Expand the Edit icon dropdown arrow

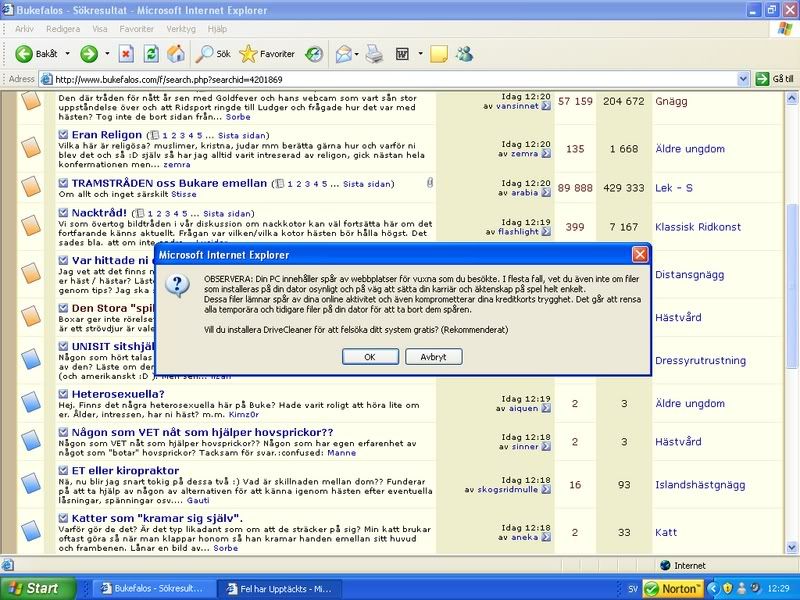(420, 54)
